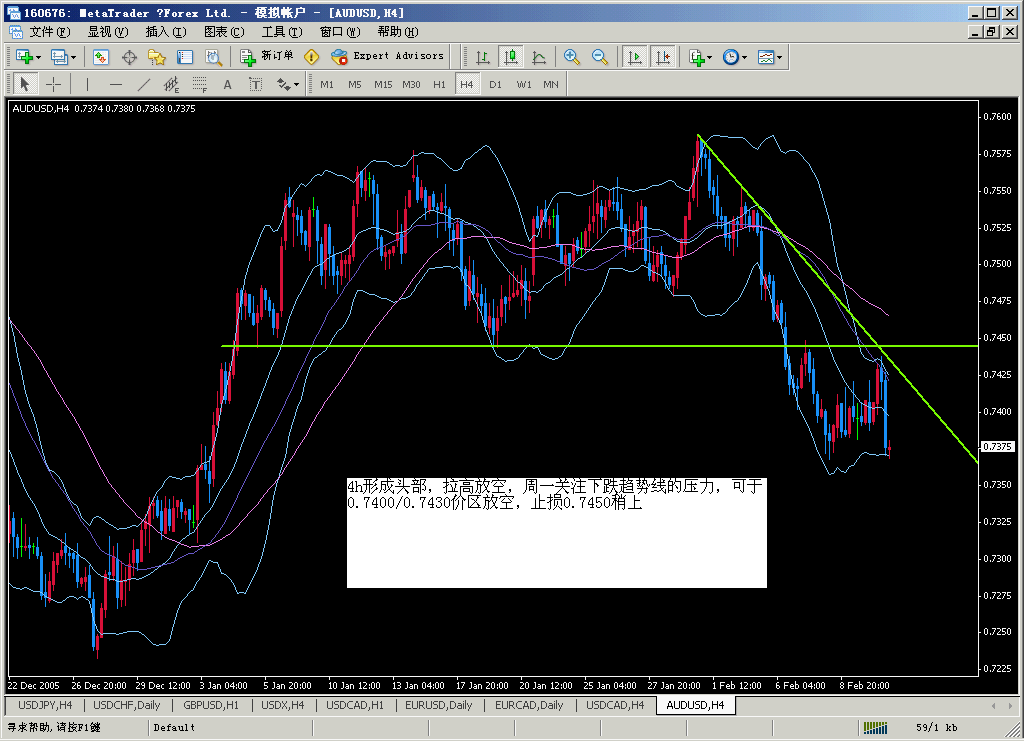This screenshot has height=741, width=1024.
Task: Switch to USDCHF,Daily chart tab
Action: point(126,705)
